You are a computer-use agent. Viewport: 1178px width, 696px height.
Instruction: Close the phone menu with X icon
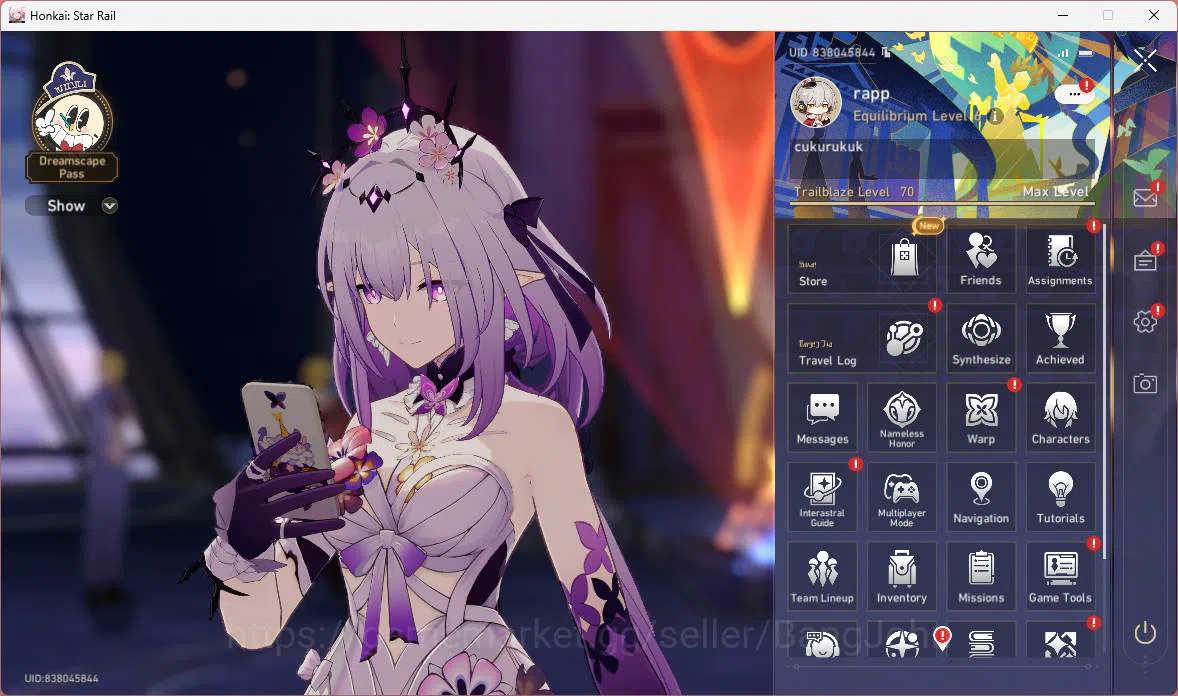point(1146,59)
